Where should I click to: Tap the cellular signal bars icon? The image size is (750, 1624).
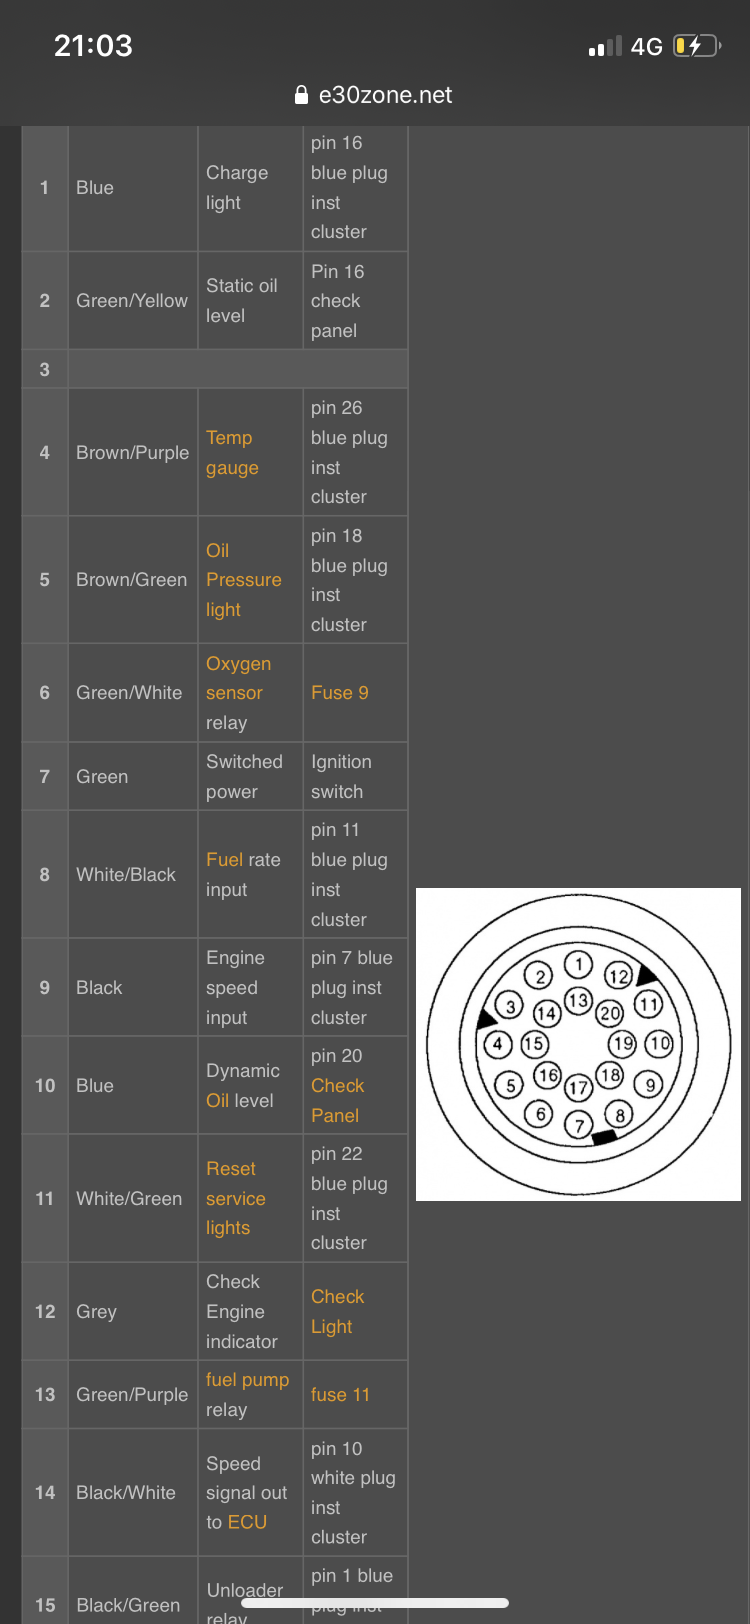tap(605, 46)
